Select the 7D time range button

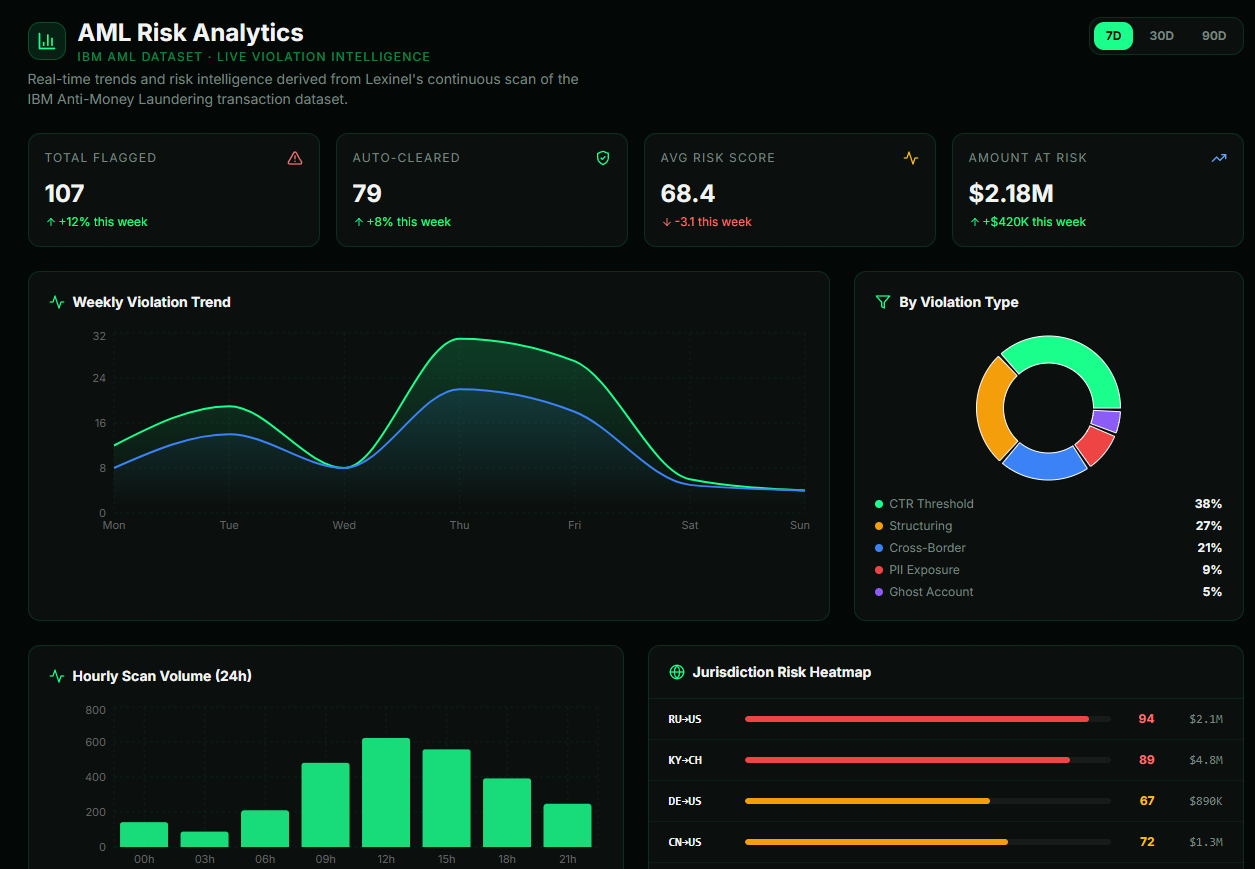1113,34
